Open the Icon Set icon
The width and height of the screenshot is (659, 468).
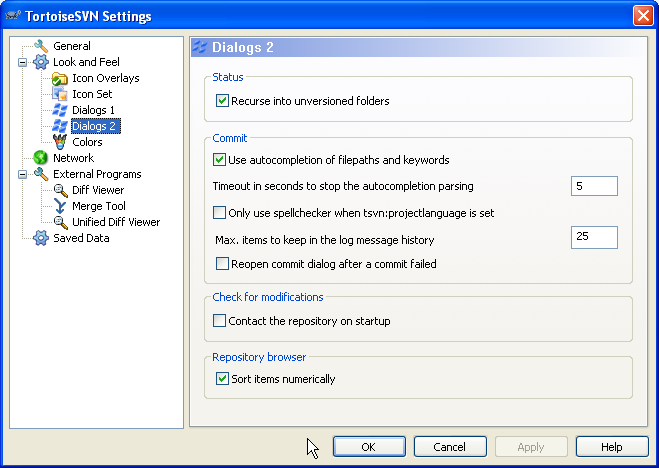pyautogui.click(x=60, y=94)
